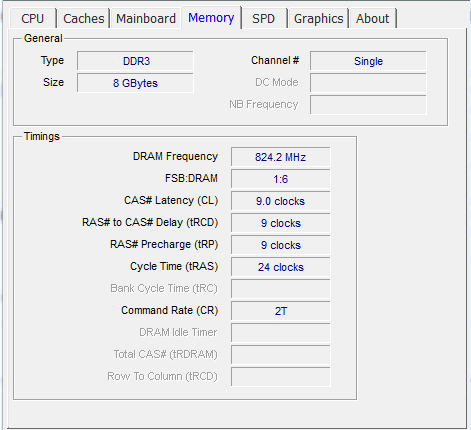The image size is (471, 430).
Task: Click the DDR3 type value field
Action: pos(135,61)
